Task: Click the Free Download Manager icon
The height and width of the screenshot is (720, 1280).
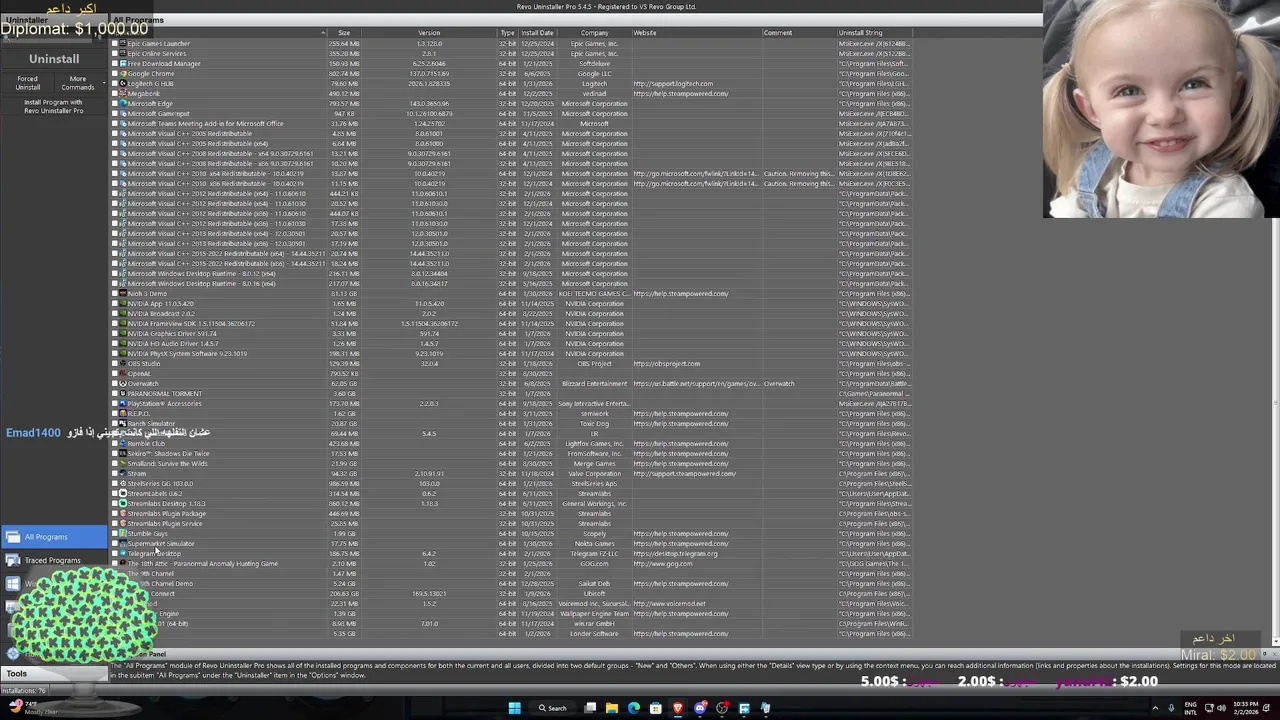Action: pyautogui.click(x=123, y=64)
